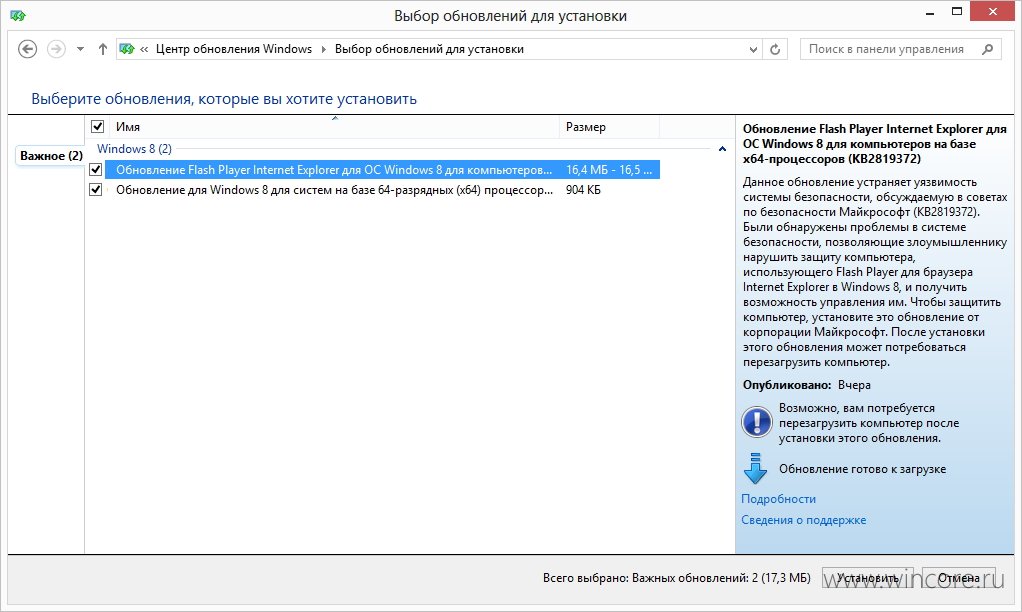Expand the address bar dropdown chevron
1022x612 pixels.
tap(753, 50)
